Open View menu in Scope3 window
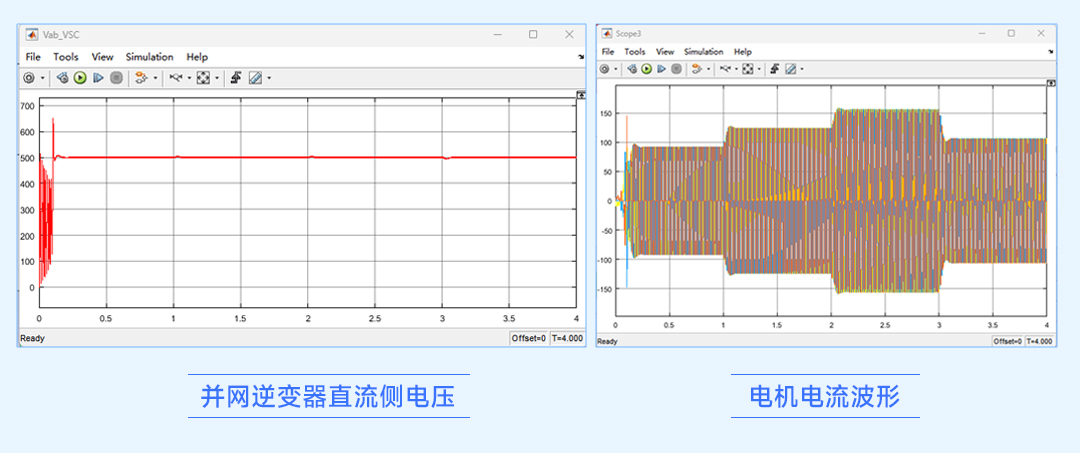This screenshot has width=1080, height=453. pyautogui.click(x=665, y=52)
